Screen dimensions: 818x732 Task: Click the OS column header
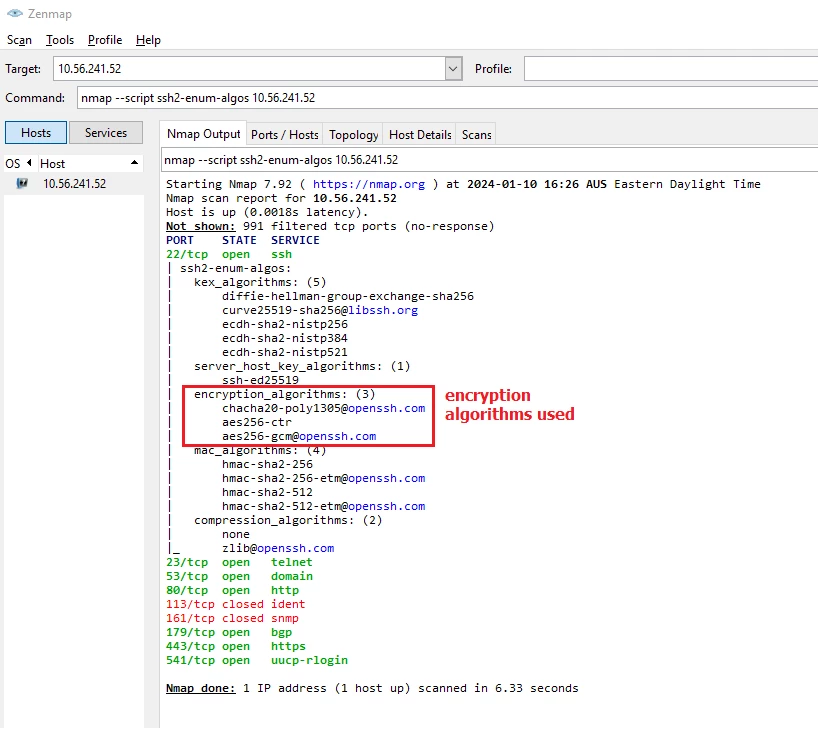[x=19, y=163]
